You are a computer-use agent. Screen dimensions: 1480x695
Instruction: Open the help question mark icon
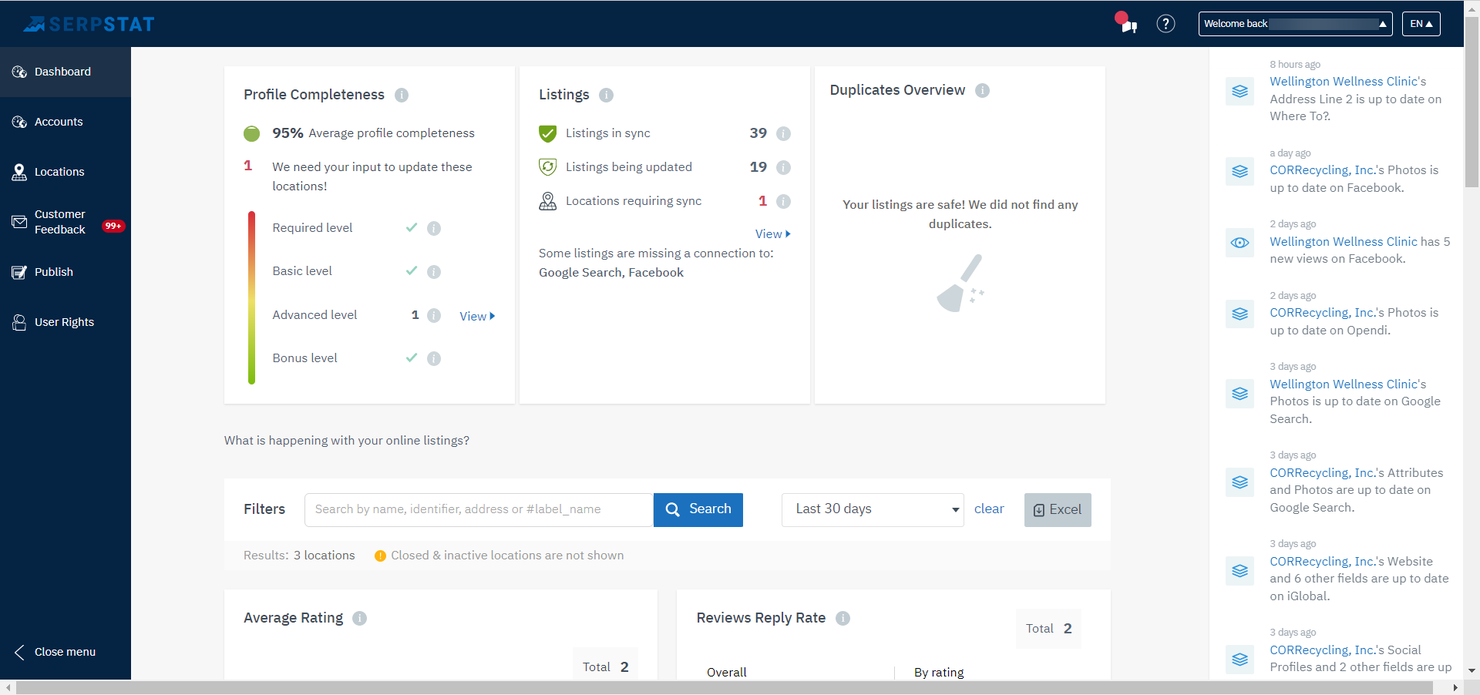coord(1165,24)
